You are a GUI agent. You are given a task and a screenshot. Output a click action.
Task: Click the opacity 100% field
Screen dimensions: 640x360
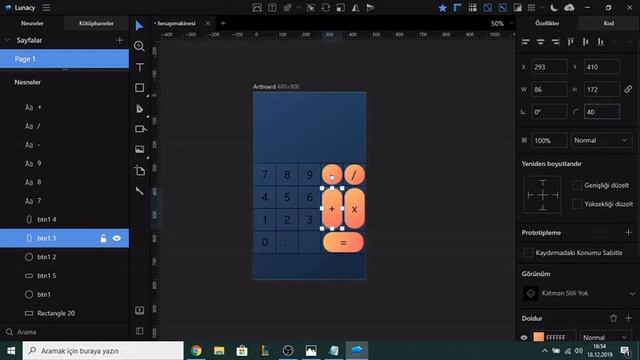click(x=549, y=140)
